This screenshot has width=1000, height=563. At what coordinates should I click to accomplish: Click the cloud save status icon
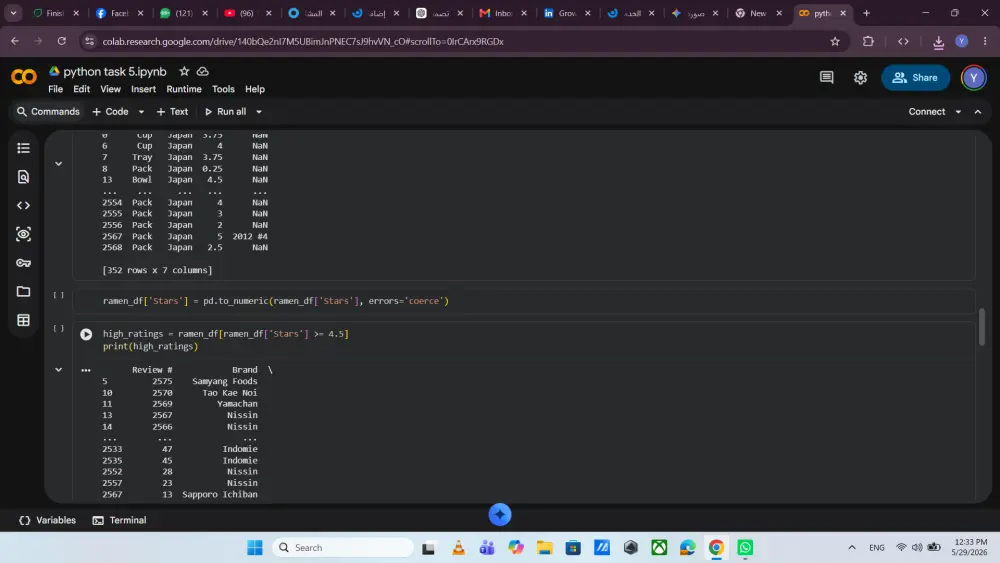click(x=203, y=71)
